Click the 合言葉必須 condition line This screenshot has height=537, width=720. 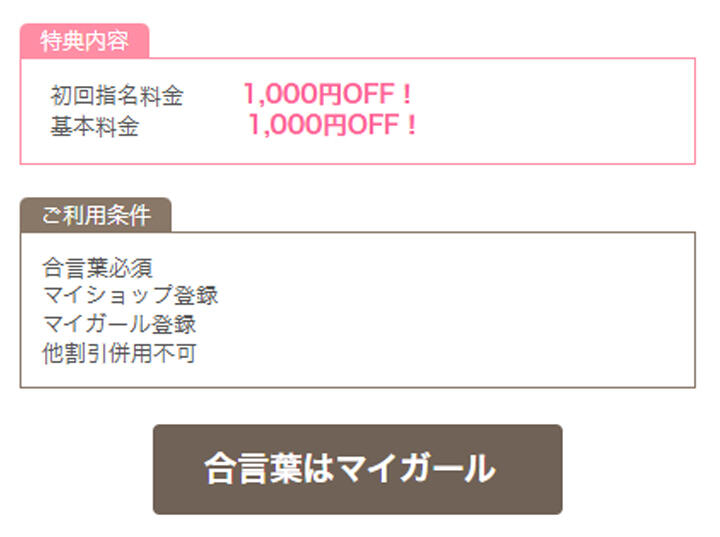[x=98, y=268]
